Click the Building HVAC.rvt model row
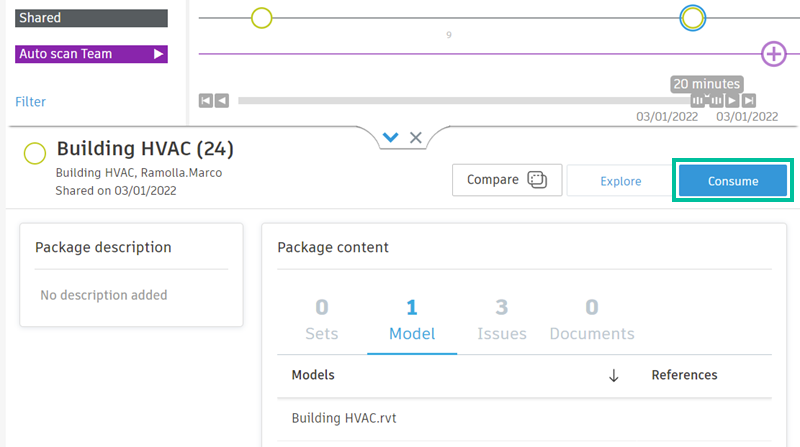The image size is (800, 447). click(336, 417)
